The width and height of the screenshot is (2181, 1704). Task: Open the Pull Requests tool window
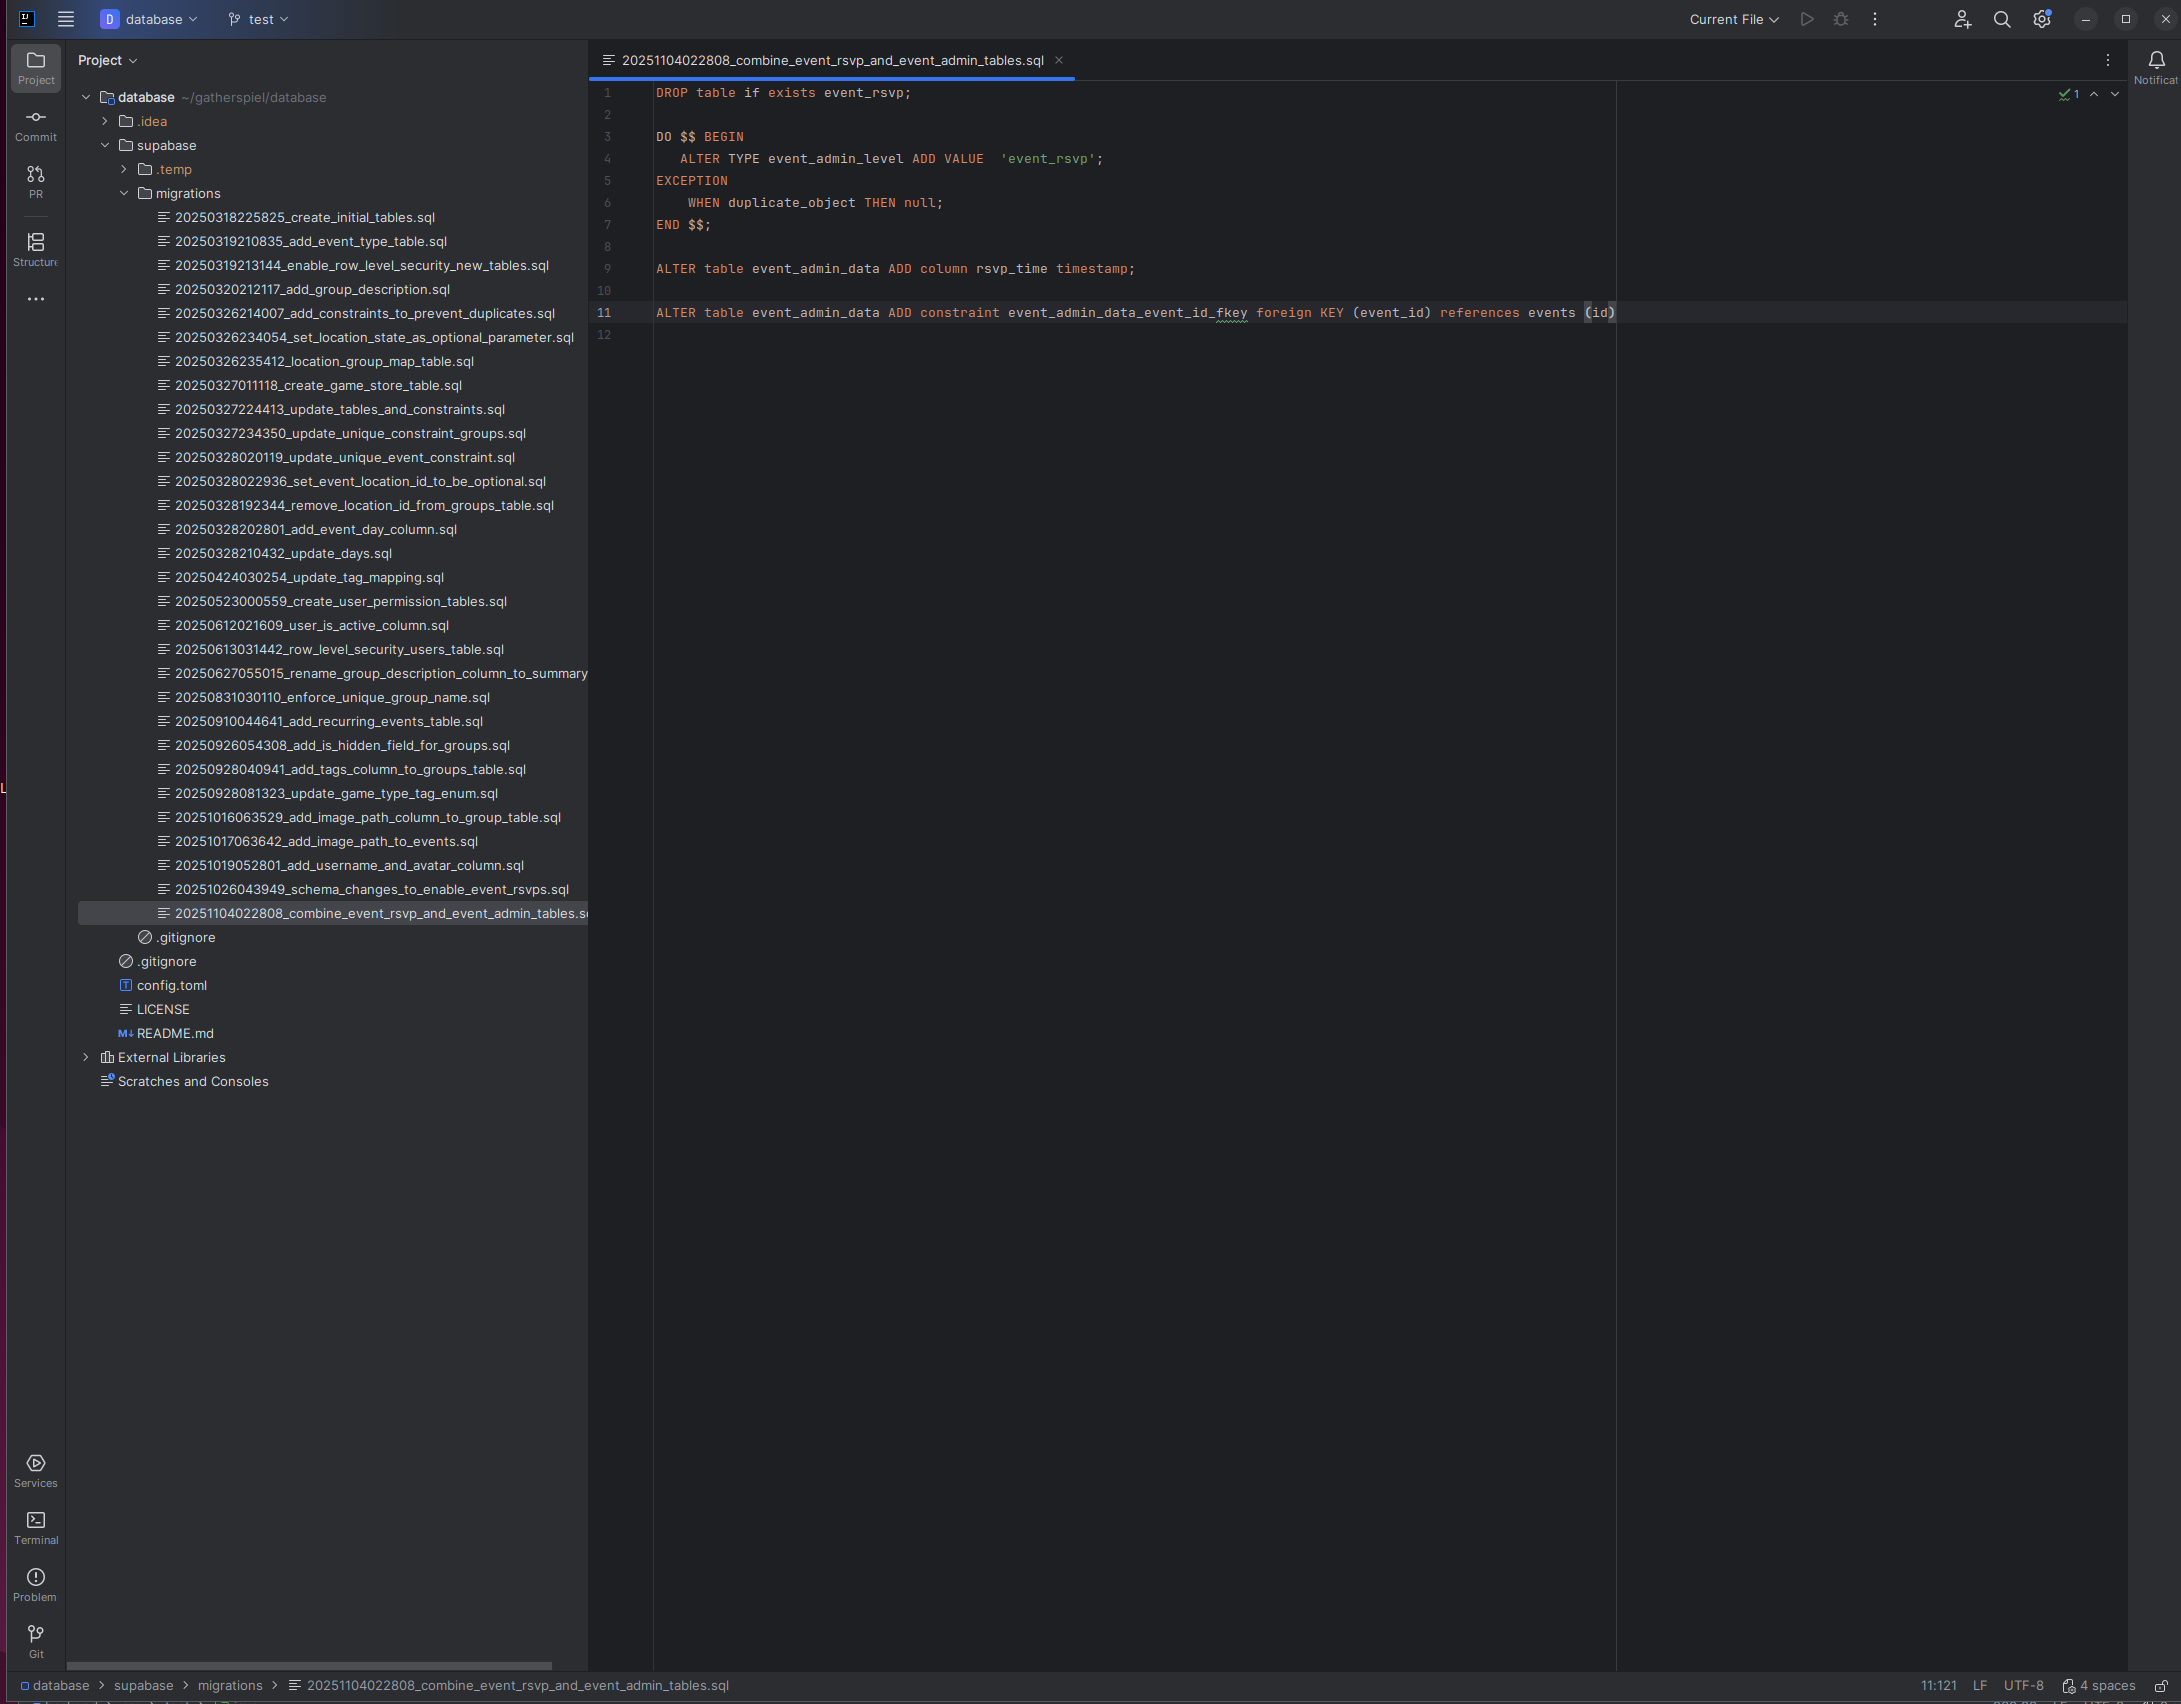click(36, 181)
